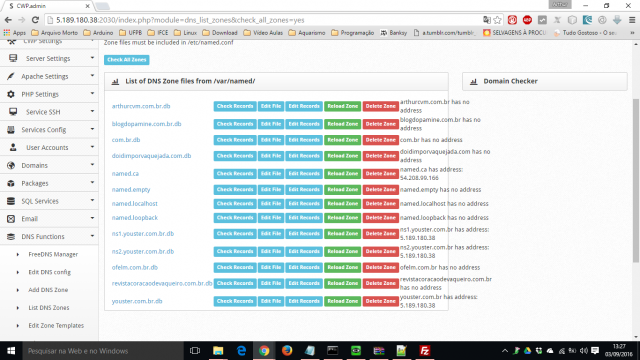This screenshot has height=360, width=640.
Task: Delete Zone for youster.com.br.db
Action: click(380, 301)
